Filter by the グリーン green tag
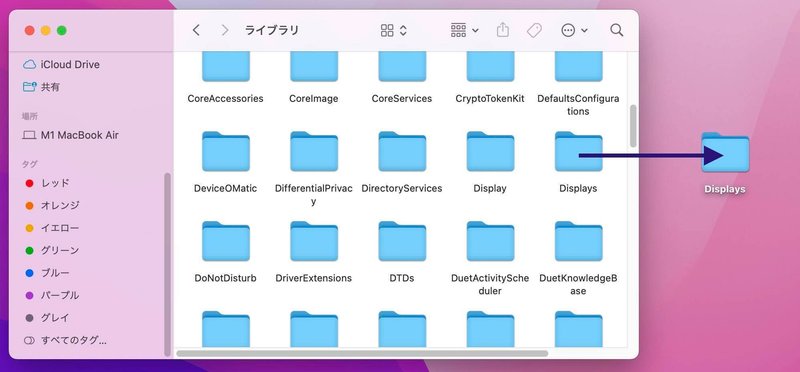This screenshot has width=800, height=372. 53,251
